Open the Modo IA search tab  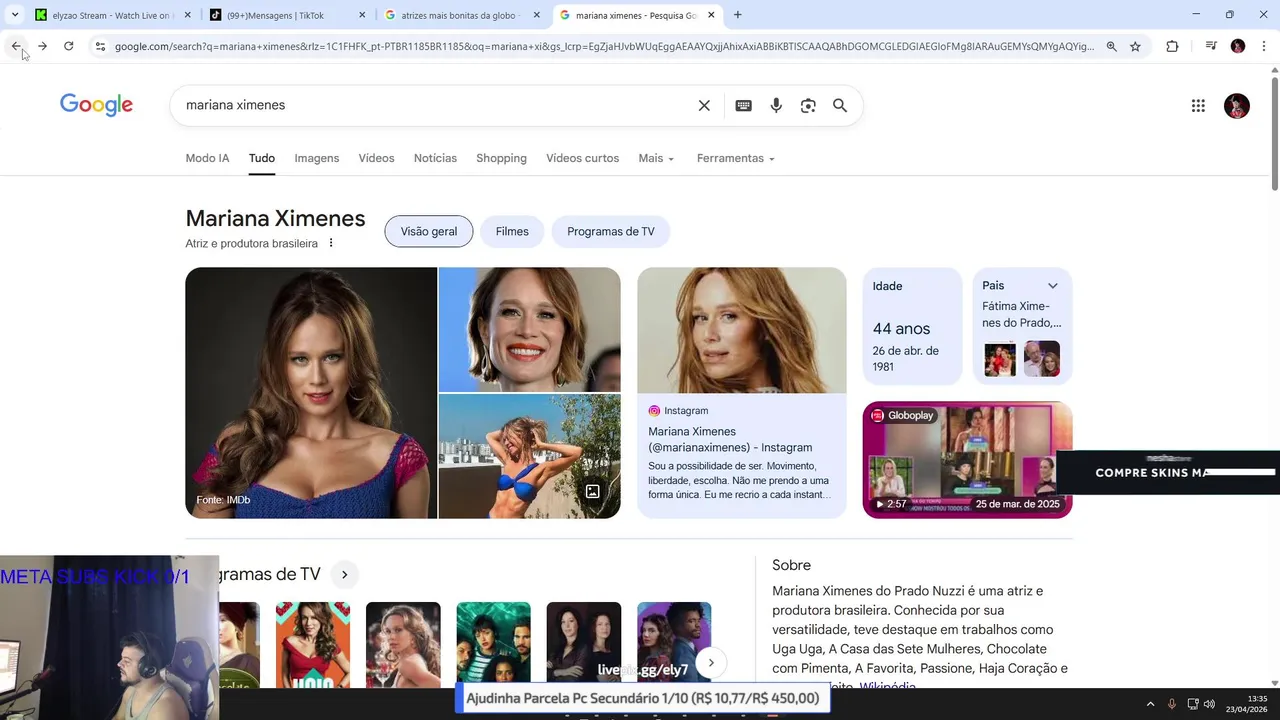click(207, 158)
